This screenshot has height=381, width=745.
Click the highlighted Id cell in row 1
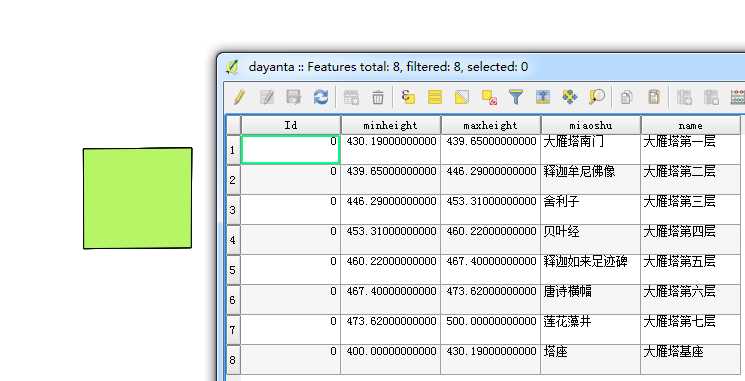tap(290, 150)
